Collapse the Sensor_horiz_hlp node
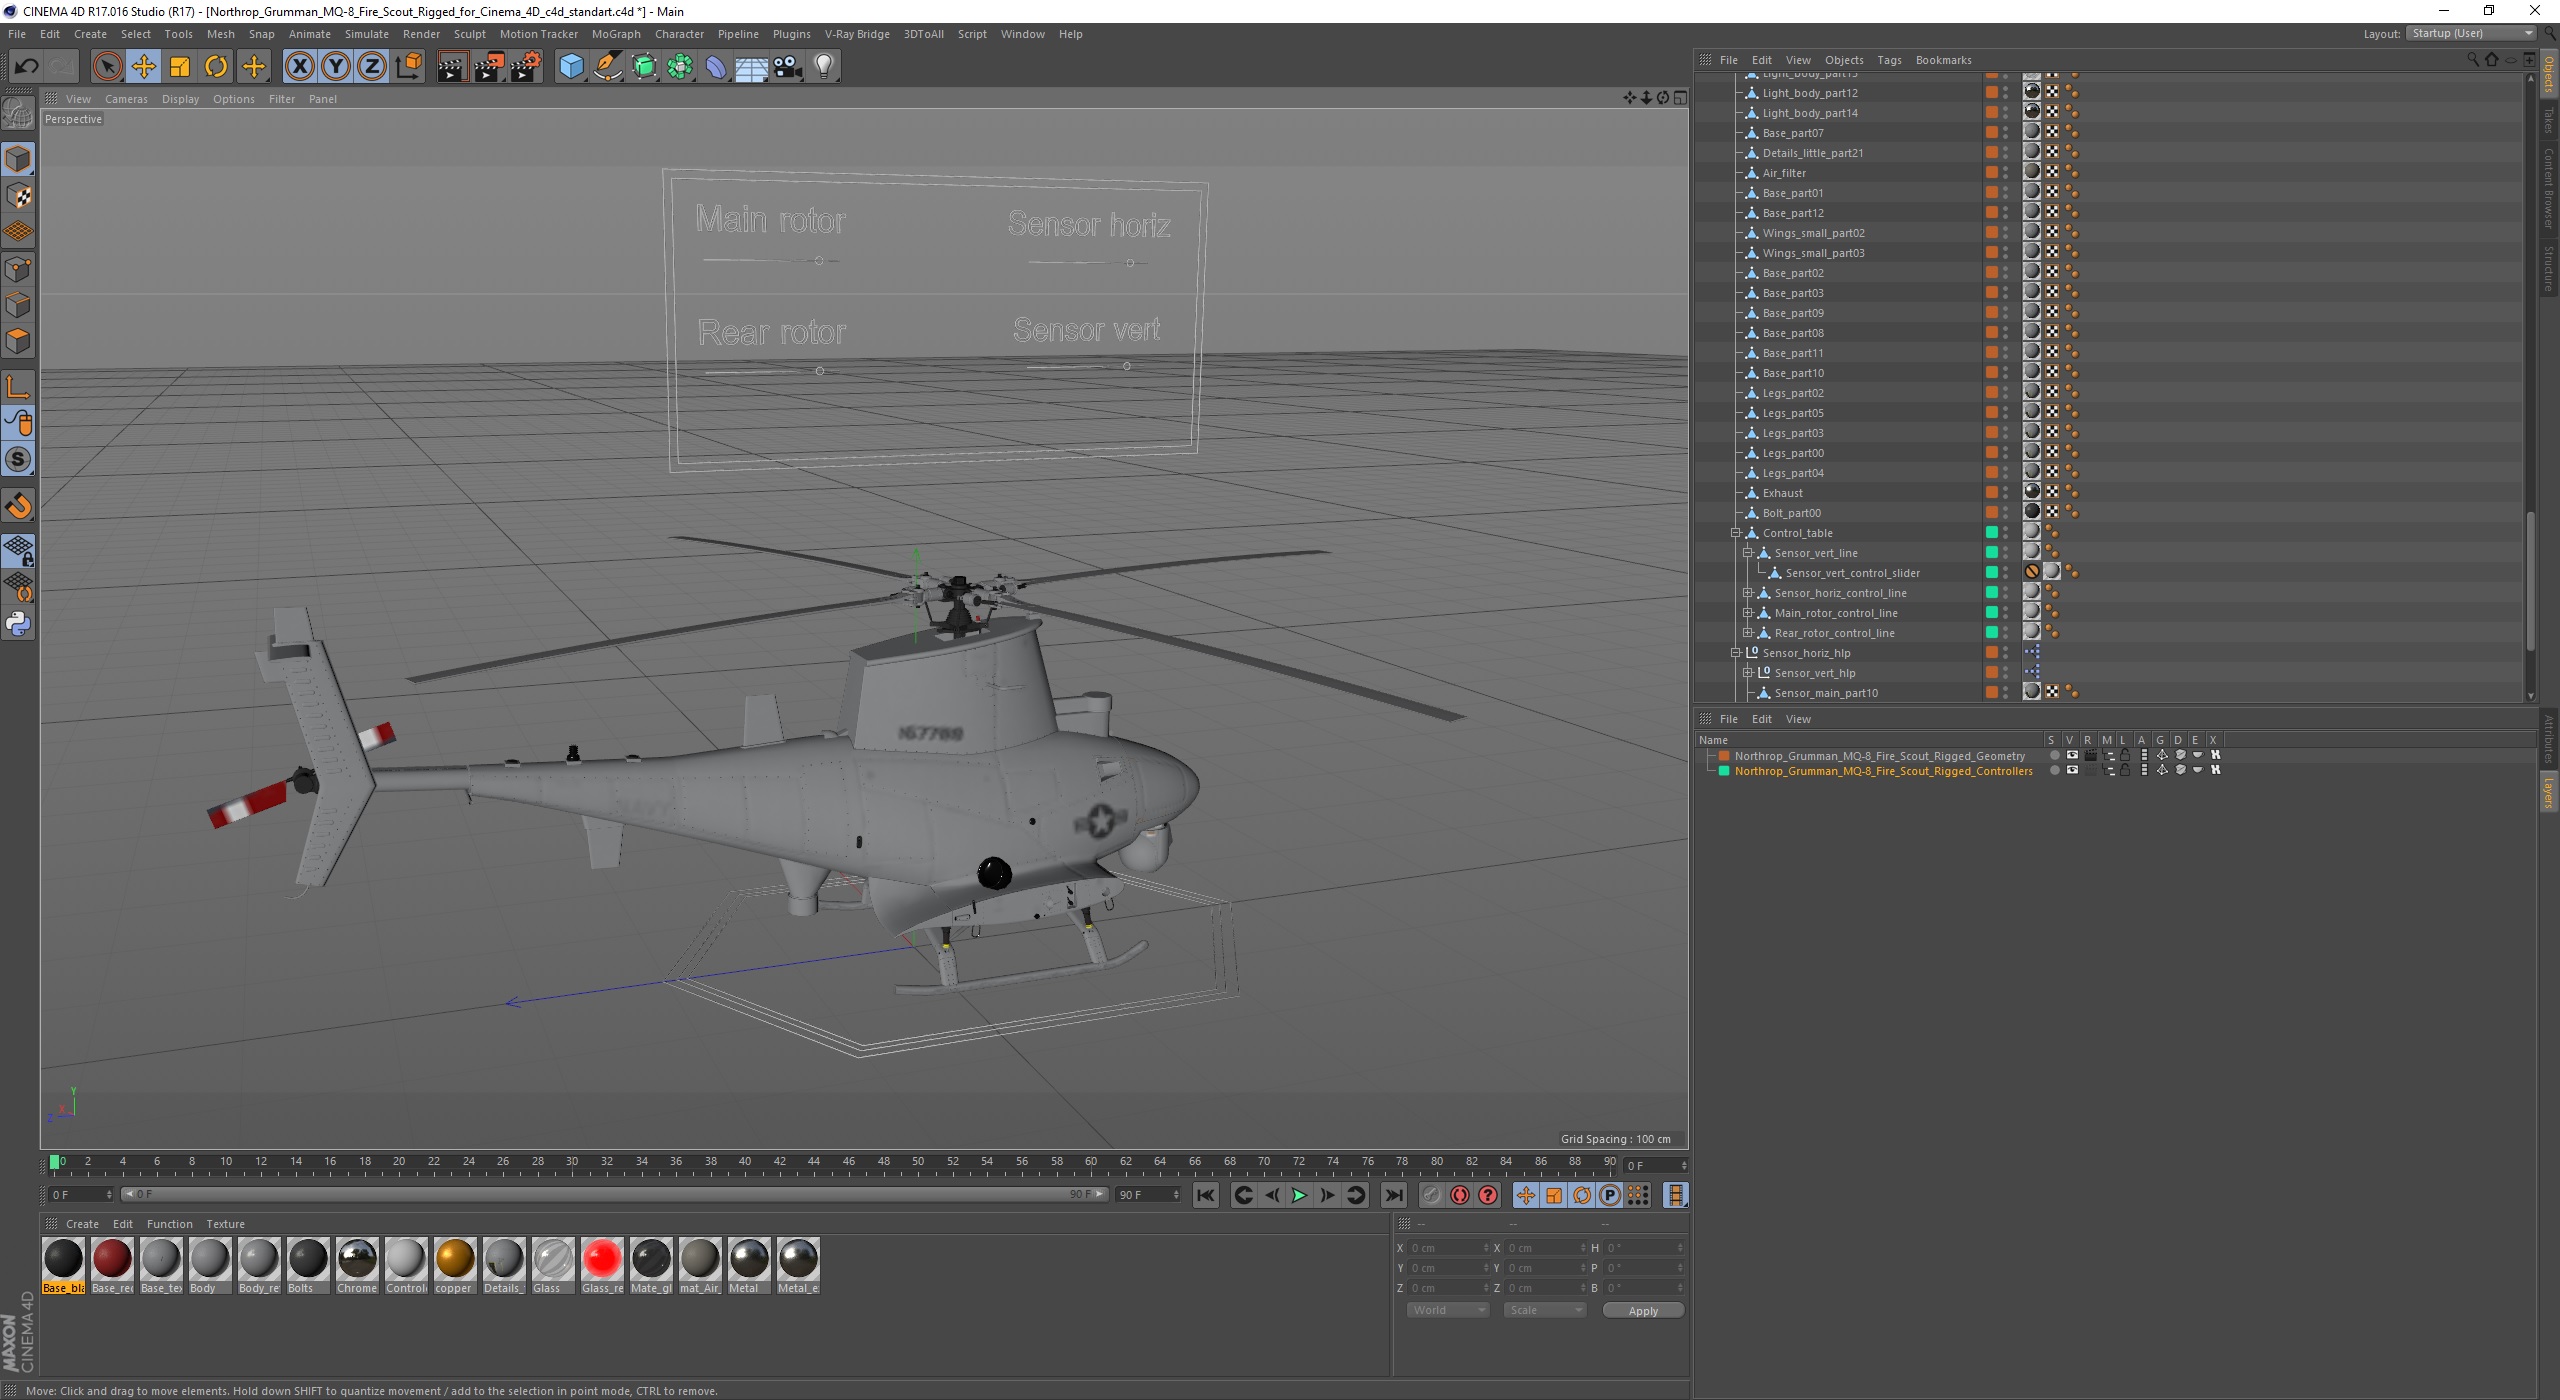 [1736, 653]
